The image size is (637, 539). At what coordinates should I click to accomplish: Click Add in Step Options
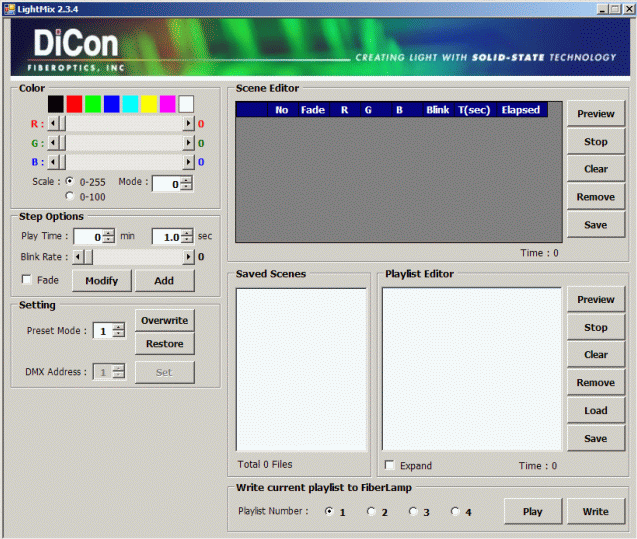click(164, 281)
